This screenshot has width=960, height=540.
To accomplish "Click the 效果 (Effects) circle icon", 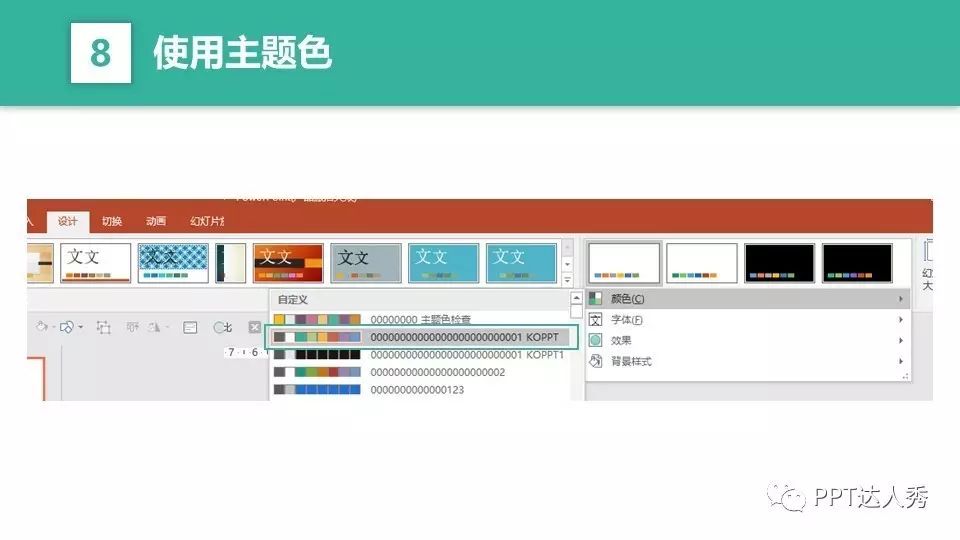I will click(596, 340).
